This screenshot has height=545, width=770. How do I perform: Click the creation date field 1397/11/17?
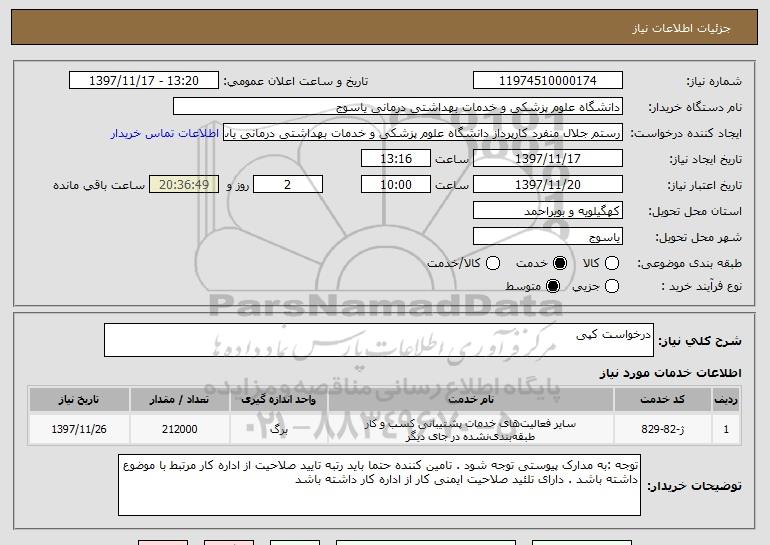coord(548,159)
